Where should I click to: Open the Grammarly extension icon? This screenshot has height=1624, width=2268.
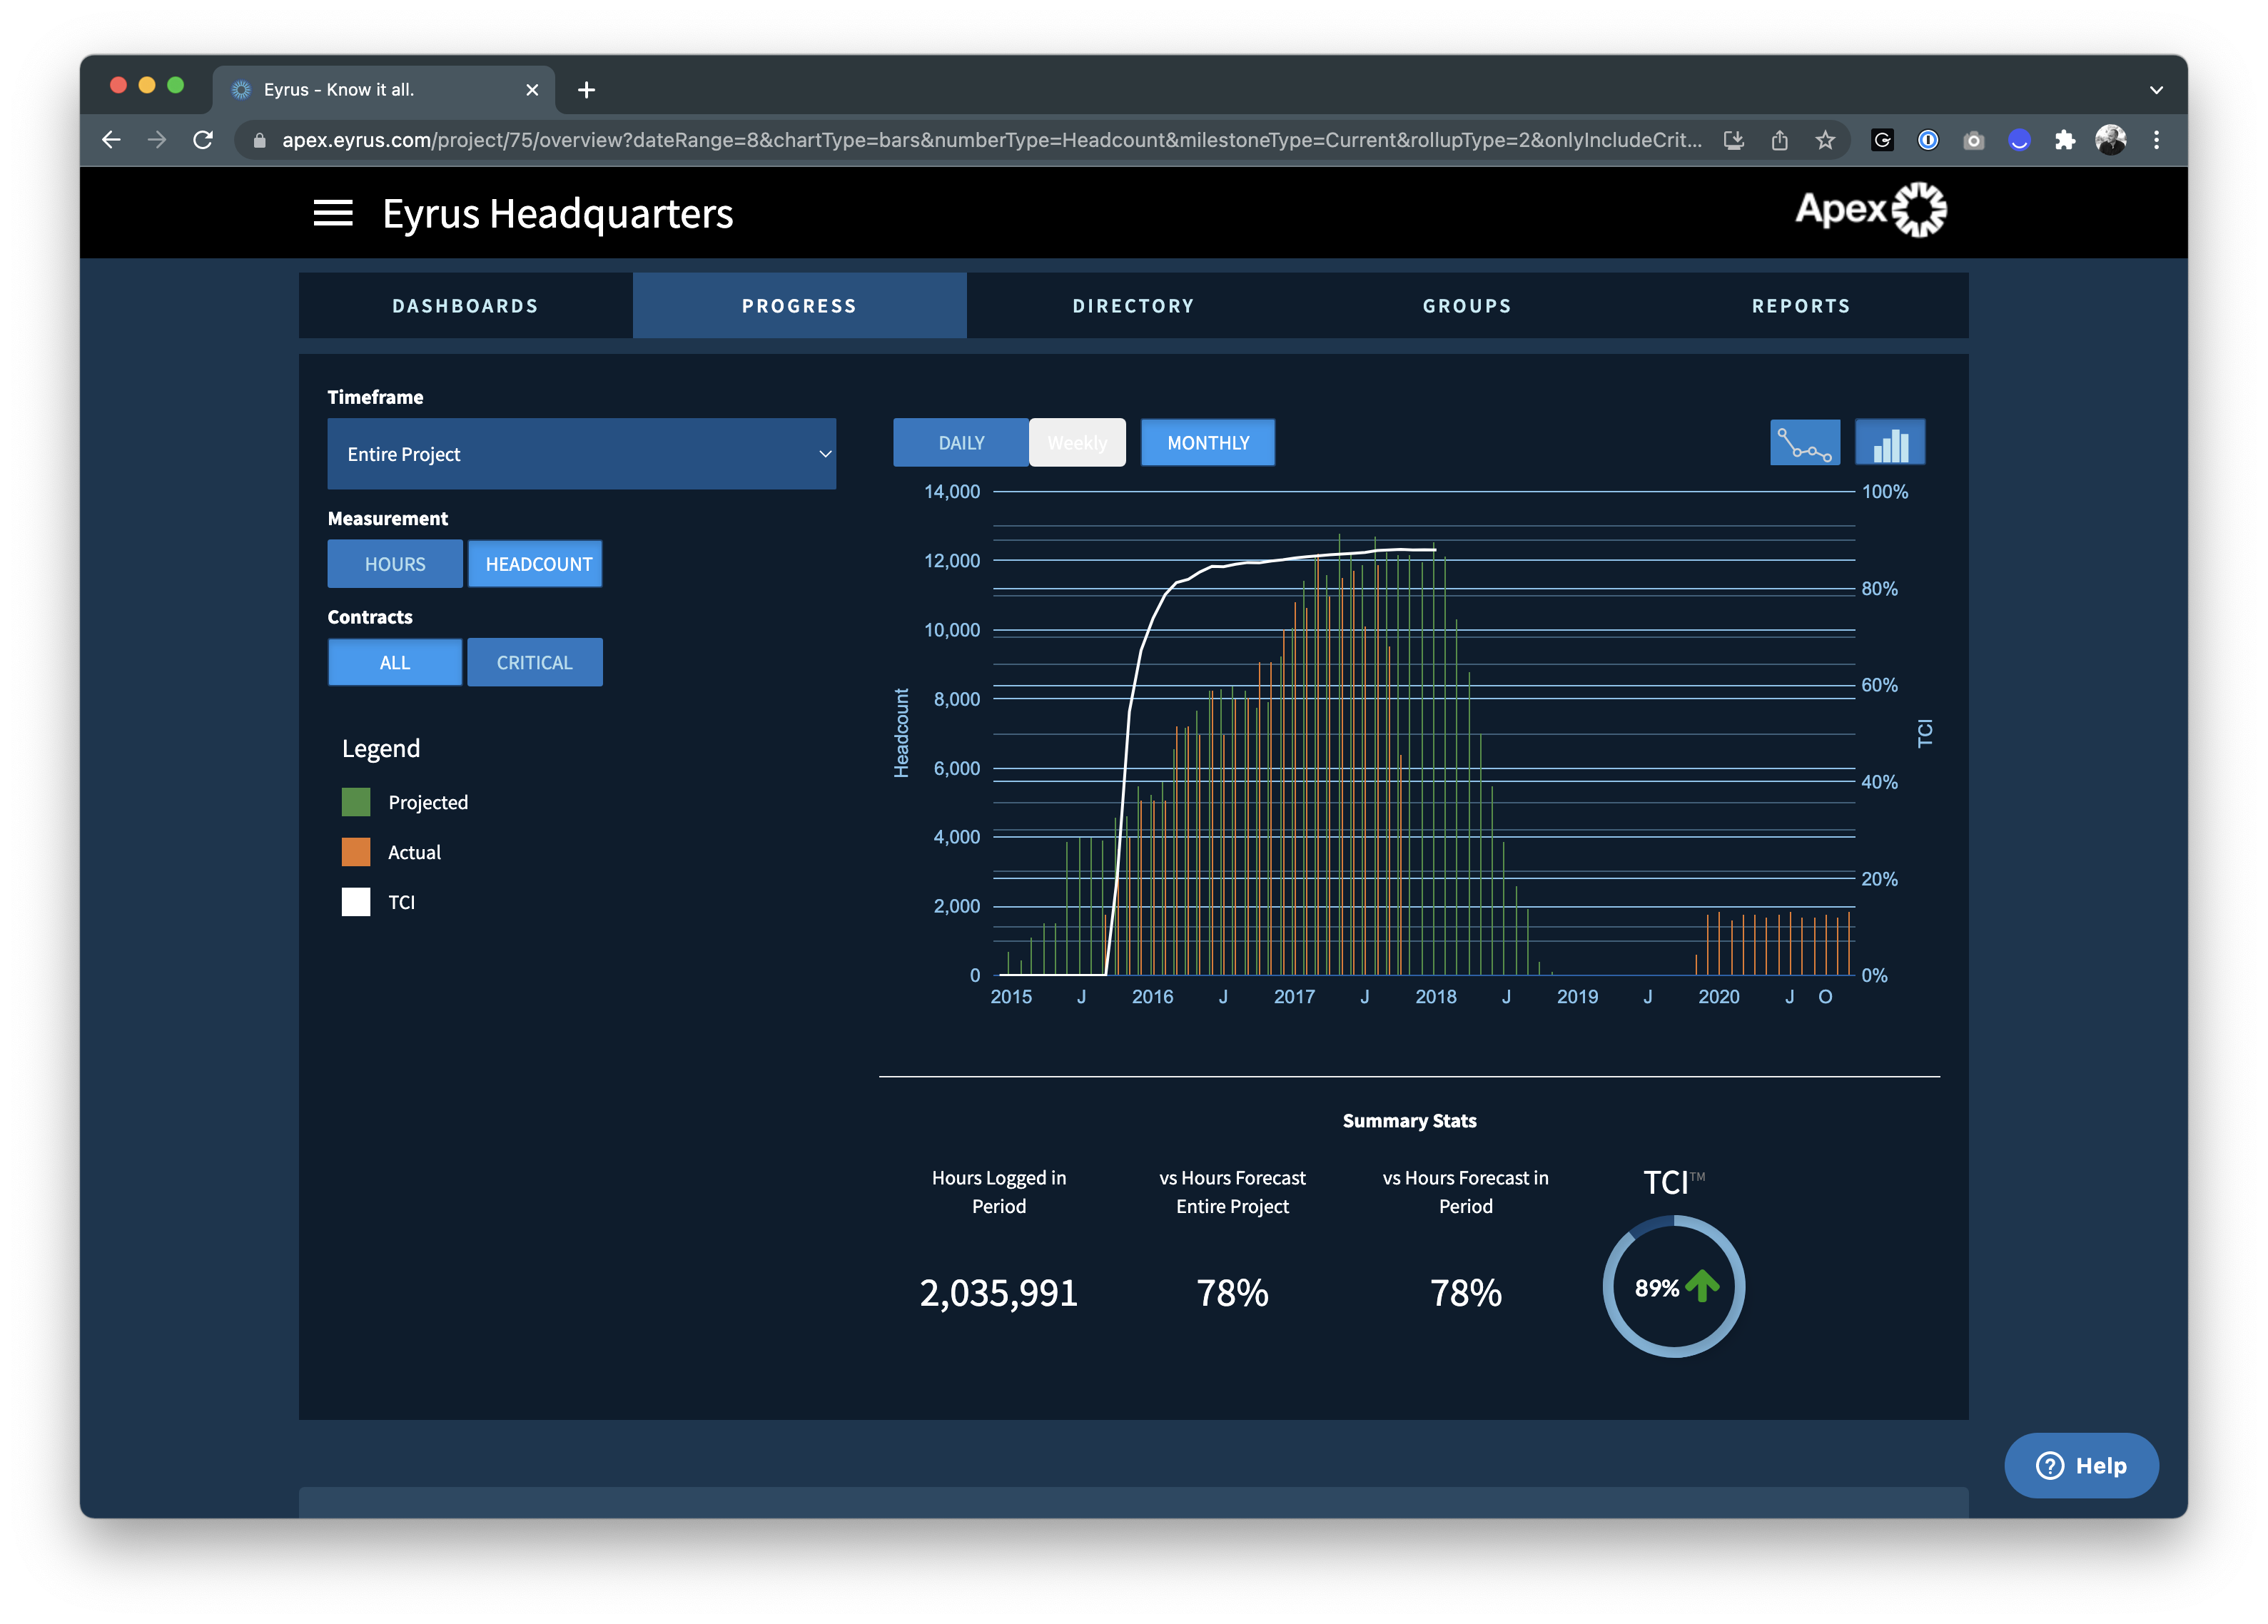click(1882, 140)
